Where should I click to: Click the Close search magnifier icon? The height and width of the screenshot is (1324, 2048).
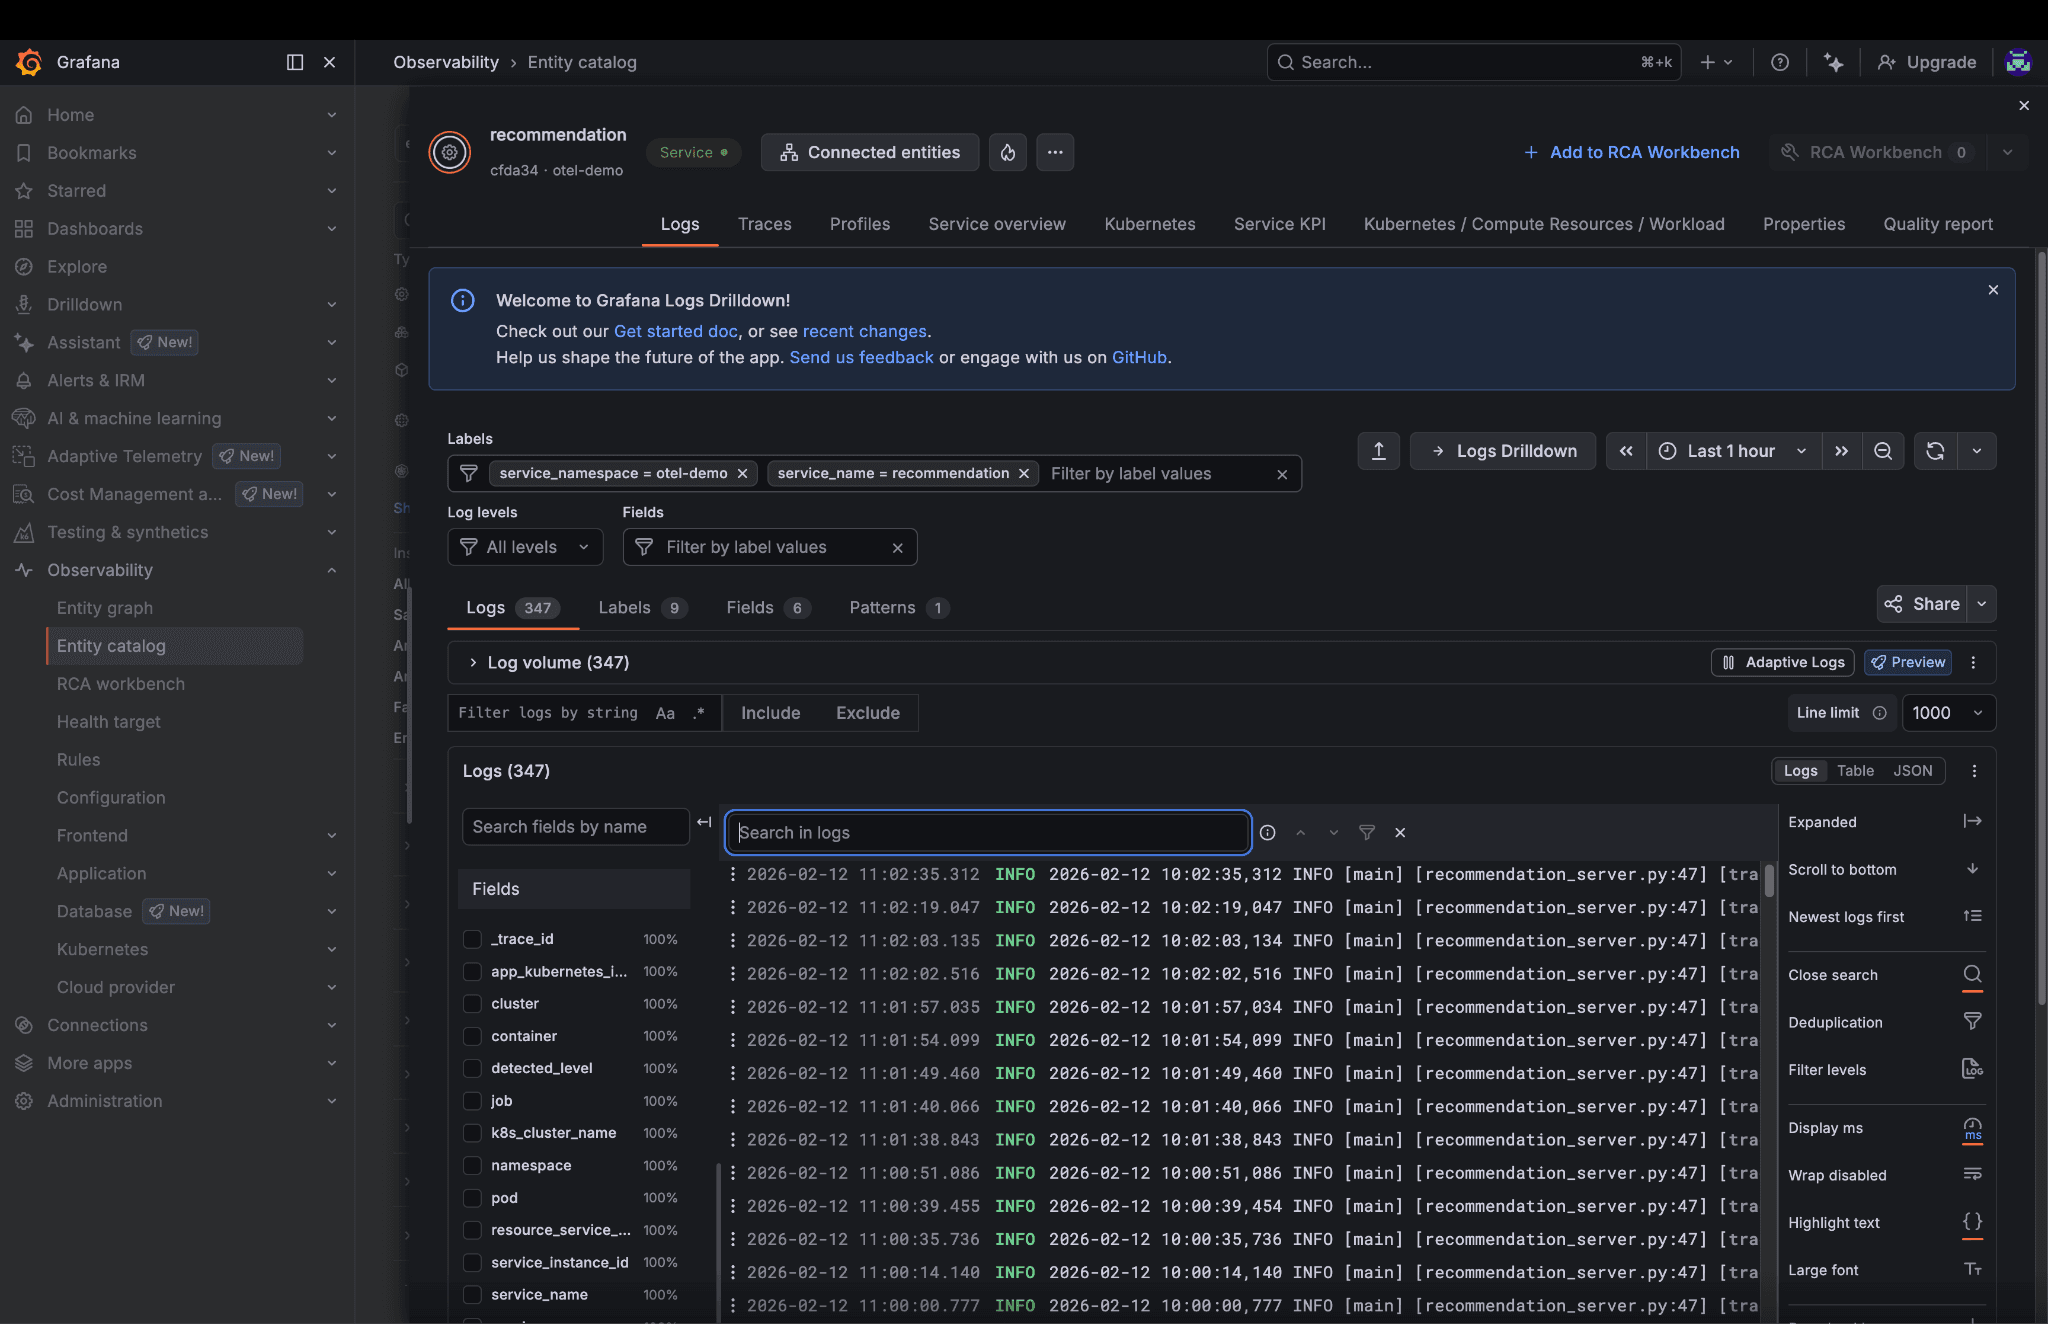point(1972,974)
